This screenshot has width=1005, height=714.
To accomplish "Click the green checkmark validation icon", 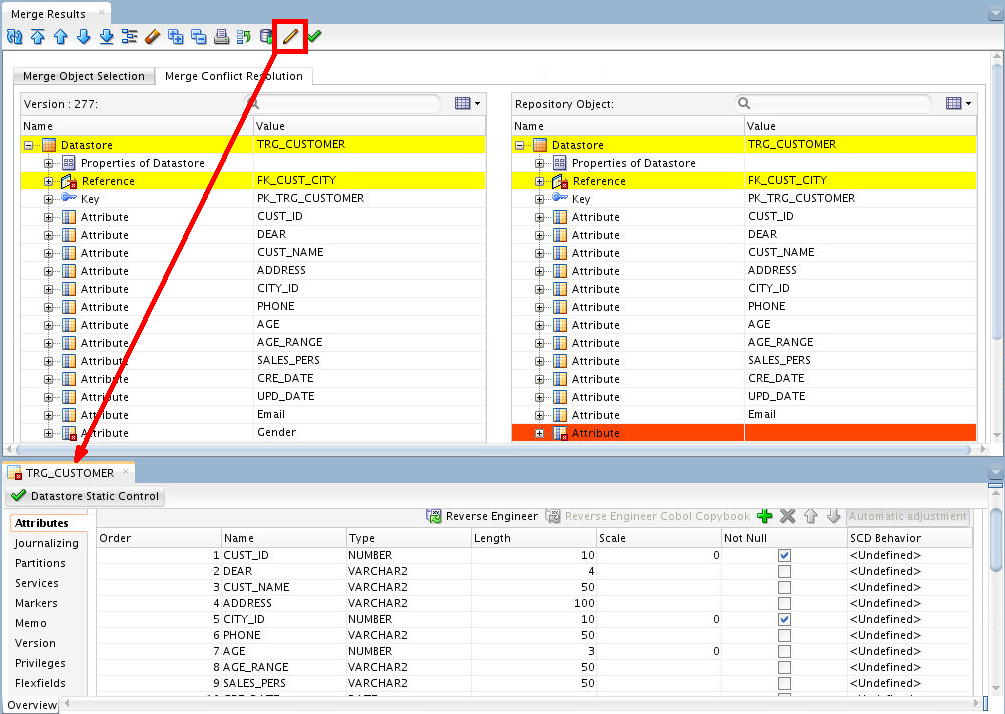I will pyautogui.click(x=312, y=36).
